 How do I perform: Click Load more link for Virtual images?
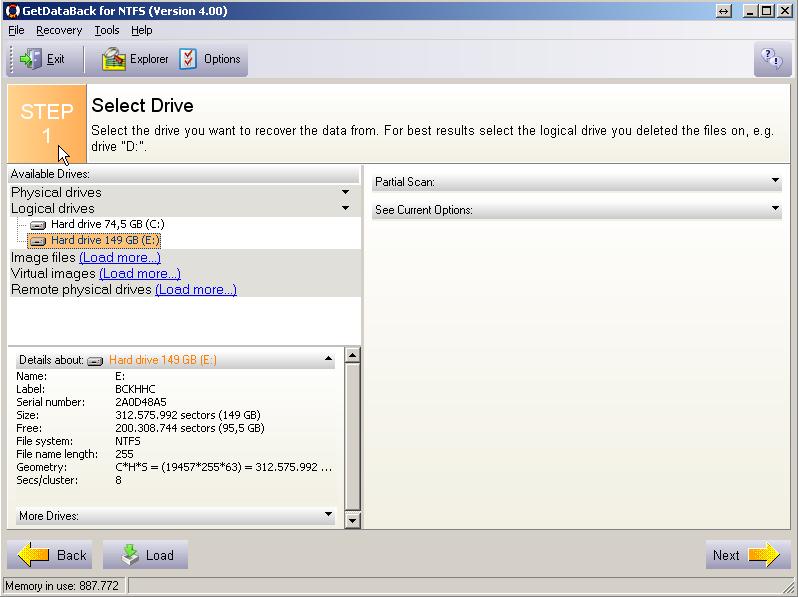pyautogui.click(x=140, y=274)
